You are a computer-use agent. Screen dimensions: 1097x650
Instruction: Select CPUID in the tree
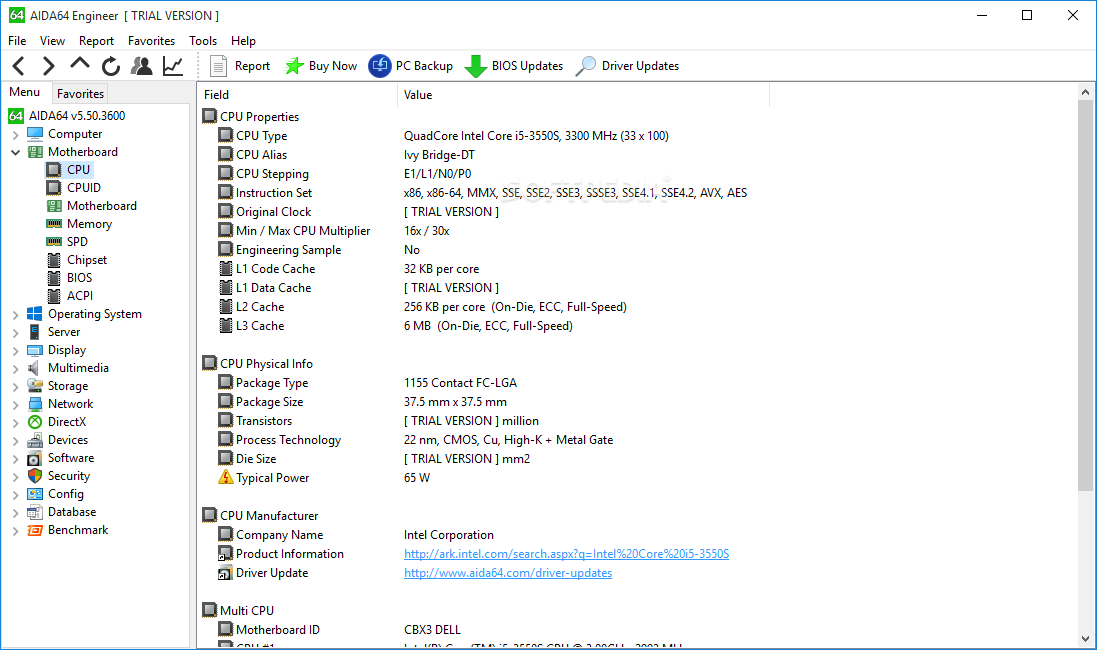pos(83,188)
